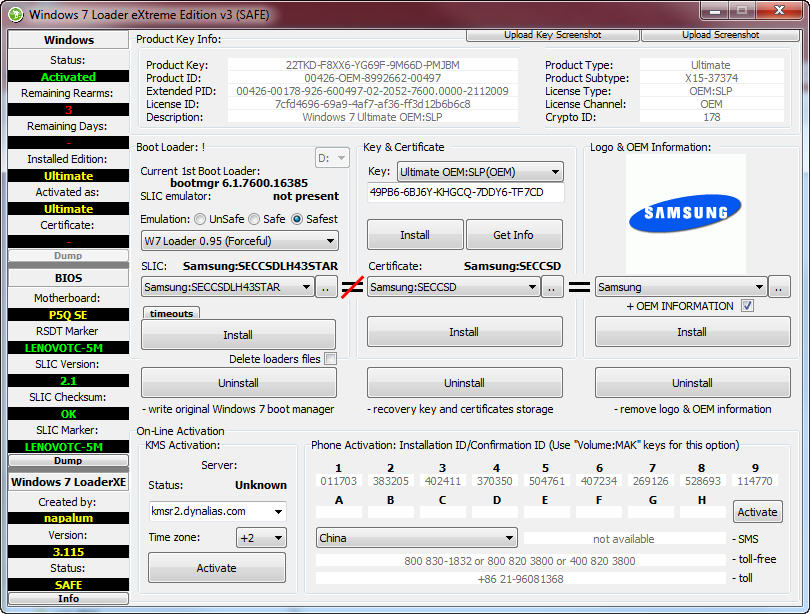
Task: Click the Get Info button
Action: (x=514, y=235)
